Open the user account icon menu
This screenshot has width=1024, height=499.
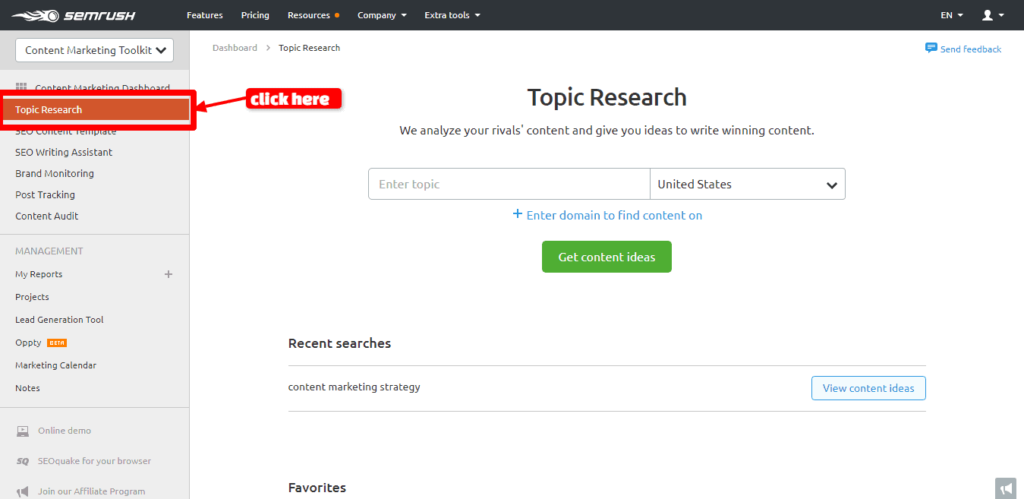[992, 15]
